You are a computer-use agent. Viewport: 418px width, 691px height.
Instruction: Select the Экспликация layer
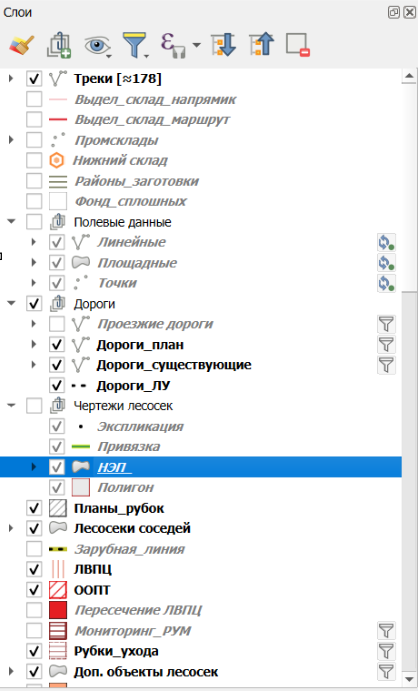pos(140,427)
